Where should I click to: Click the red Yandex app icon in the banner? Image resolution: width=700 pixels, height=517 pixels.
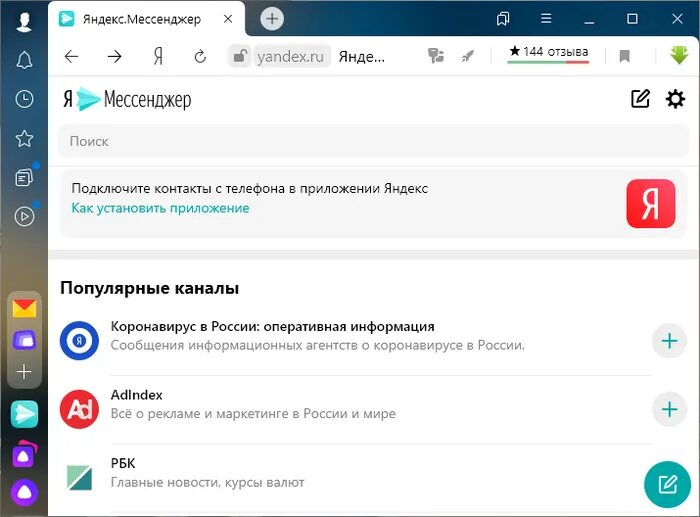point(650,204)
